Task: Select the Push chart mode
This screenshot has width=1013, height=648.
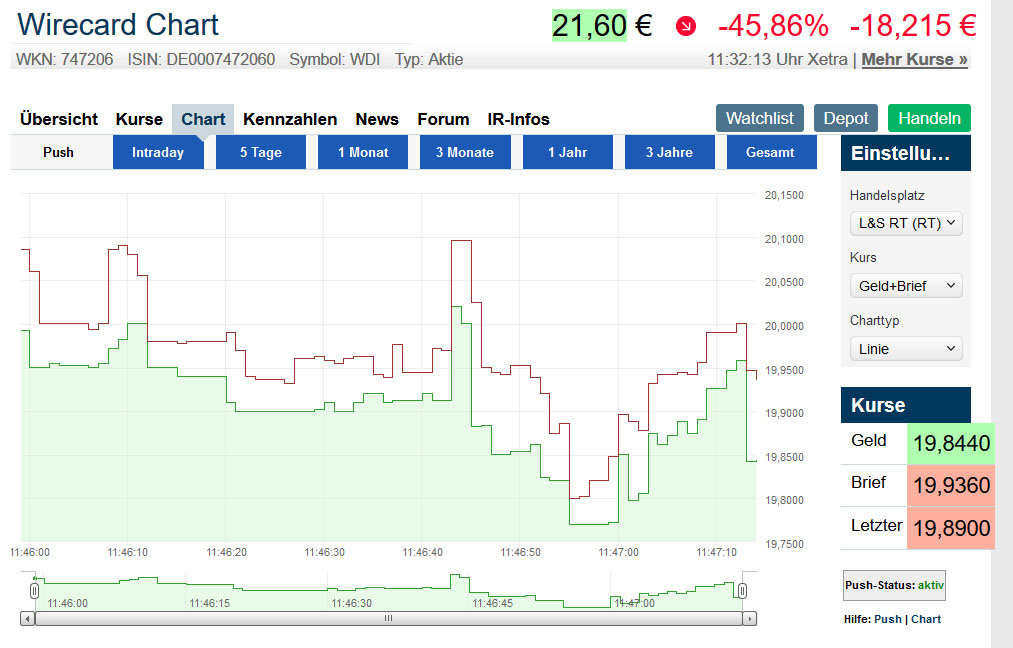Action: [x=58, y=152]
